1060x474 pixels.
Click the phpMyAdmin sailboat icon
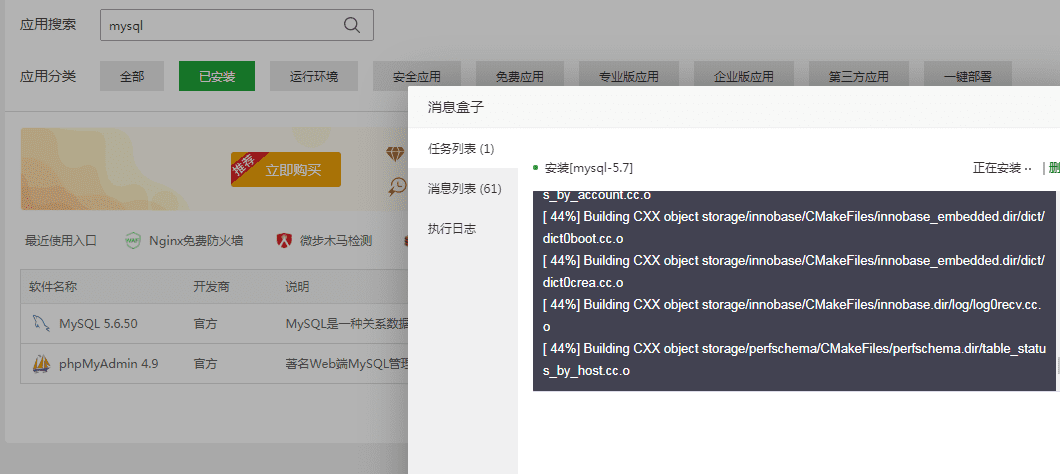[x=41, y=363]
